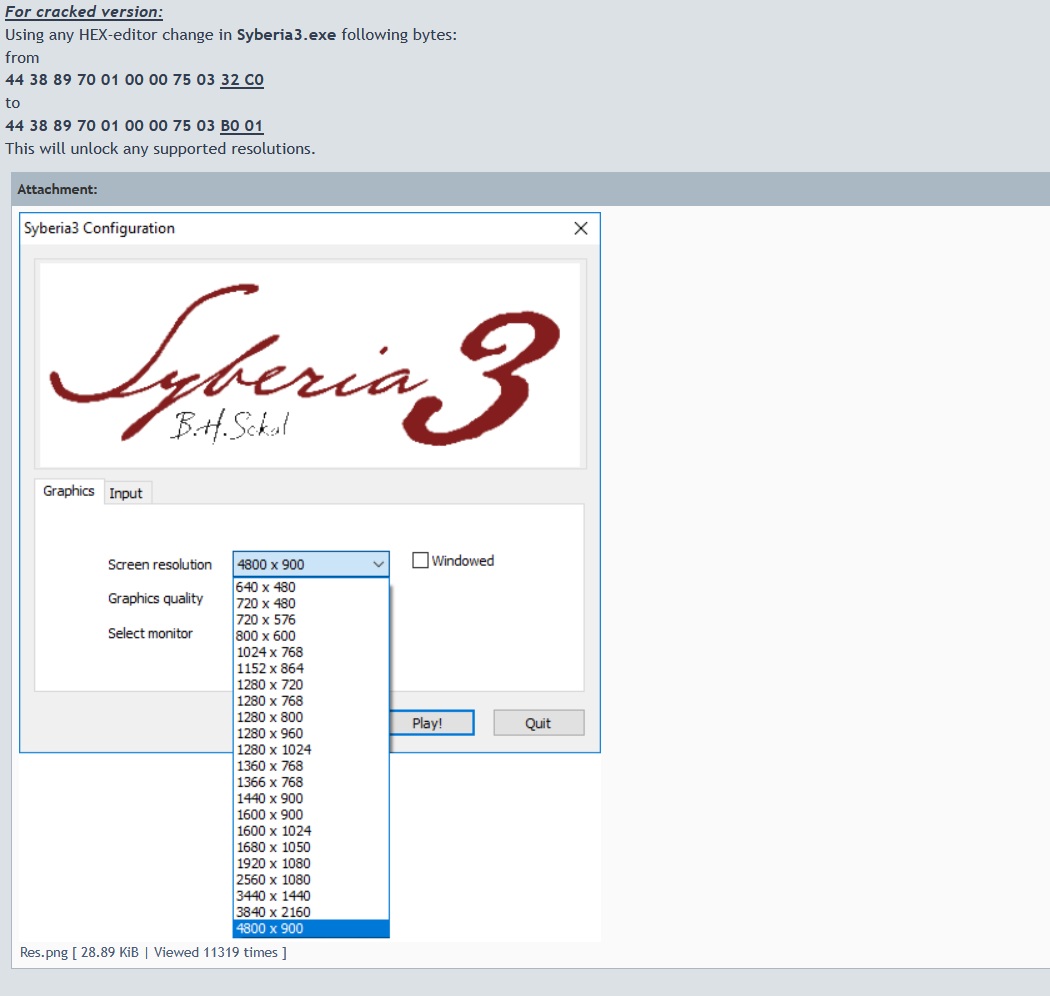
Task: Choose 3840 x 2160 resolution
Action: 311,912
